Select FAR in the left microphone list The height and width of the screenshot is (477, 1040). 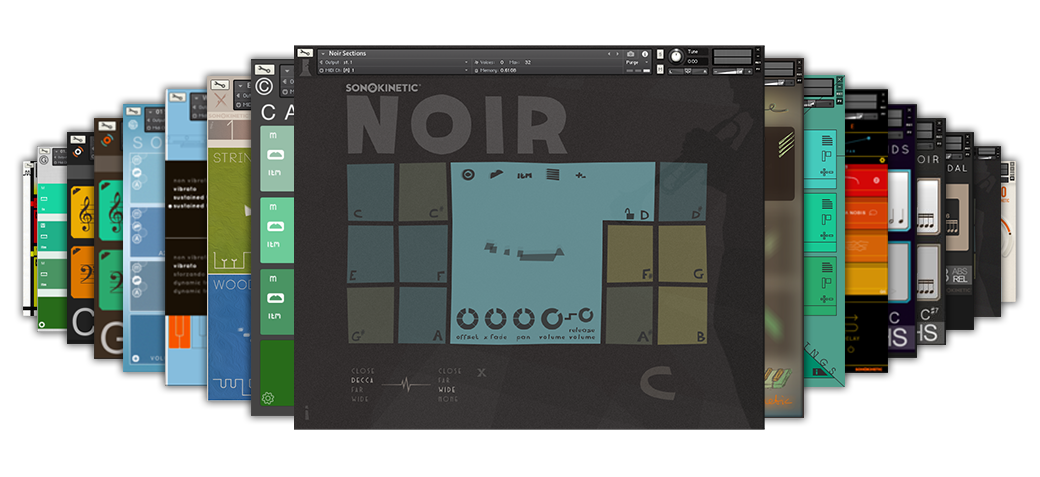click(x=358, y=390)
